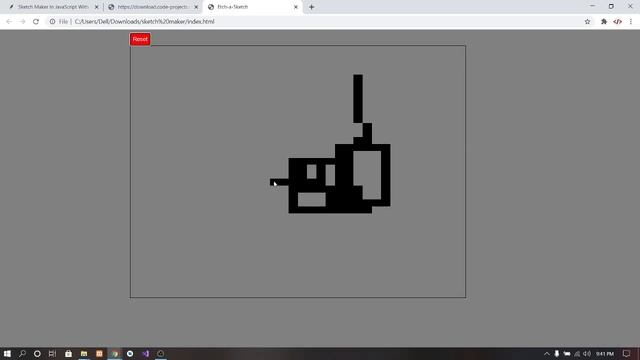Open Task View on the taskbar
640x360 pixels.
[52, 353]
